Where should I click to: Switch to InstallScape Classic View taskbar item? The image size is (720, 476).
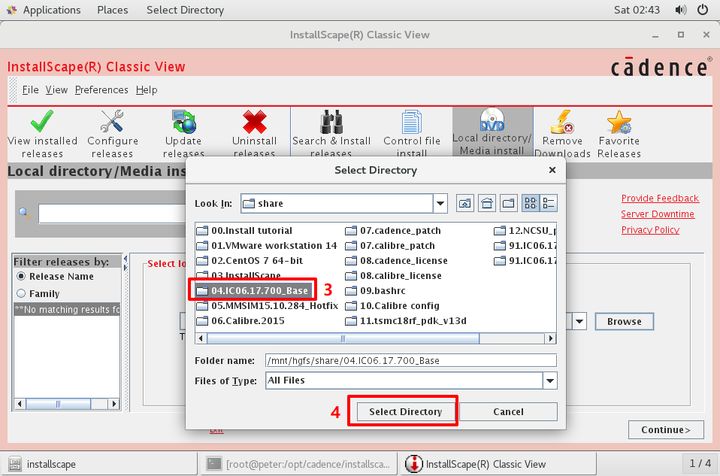point(498,464)
